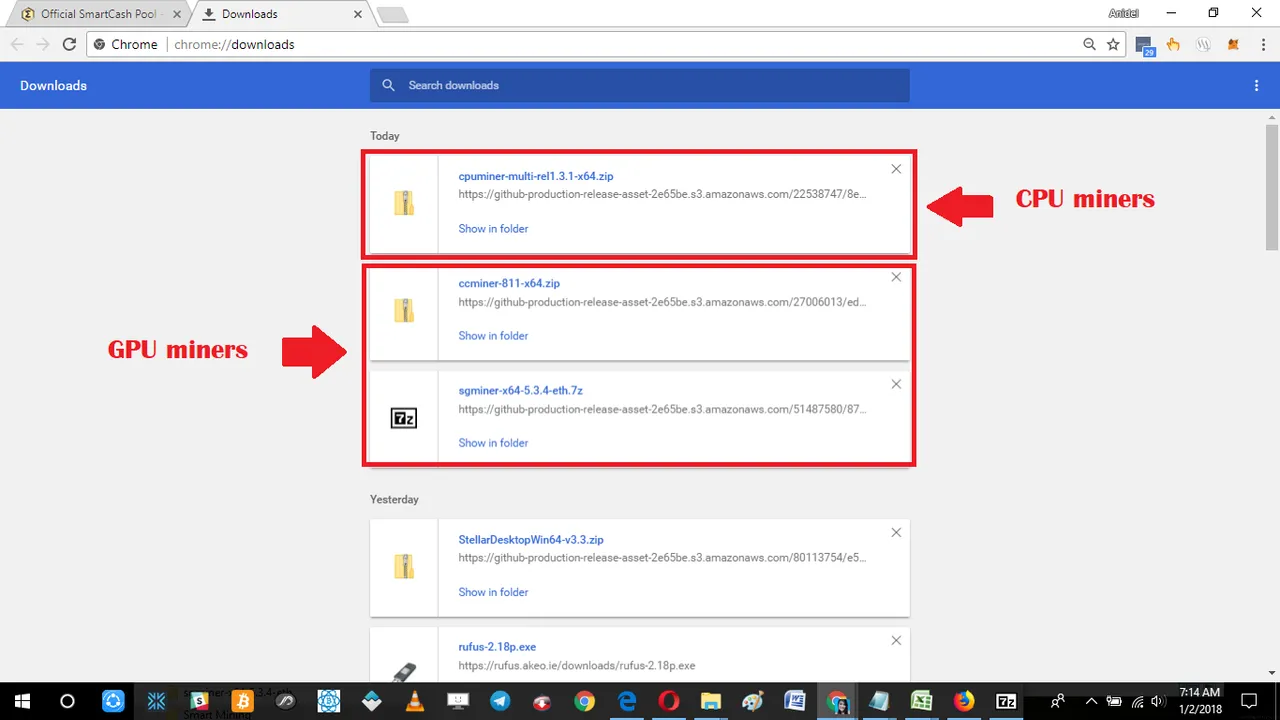Open Firefox on the taskbar
The image size is (1280, 720).
coord(964,701)
